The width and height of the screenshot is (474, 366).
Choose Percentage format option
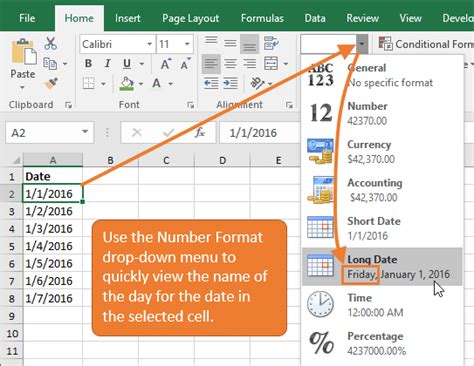tap(382, 343)
